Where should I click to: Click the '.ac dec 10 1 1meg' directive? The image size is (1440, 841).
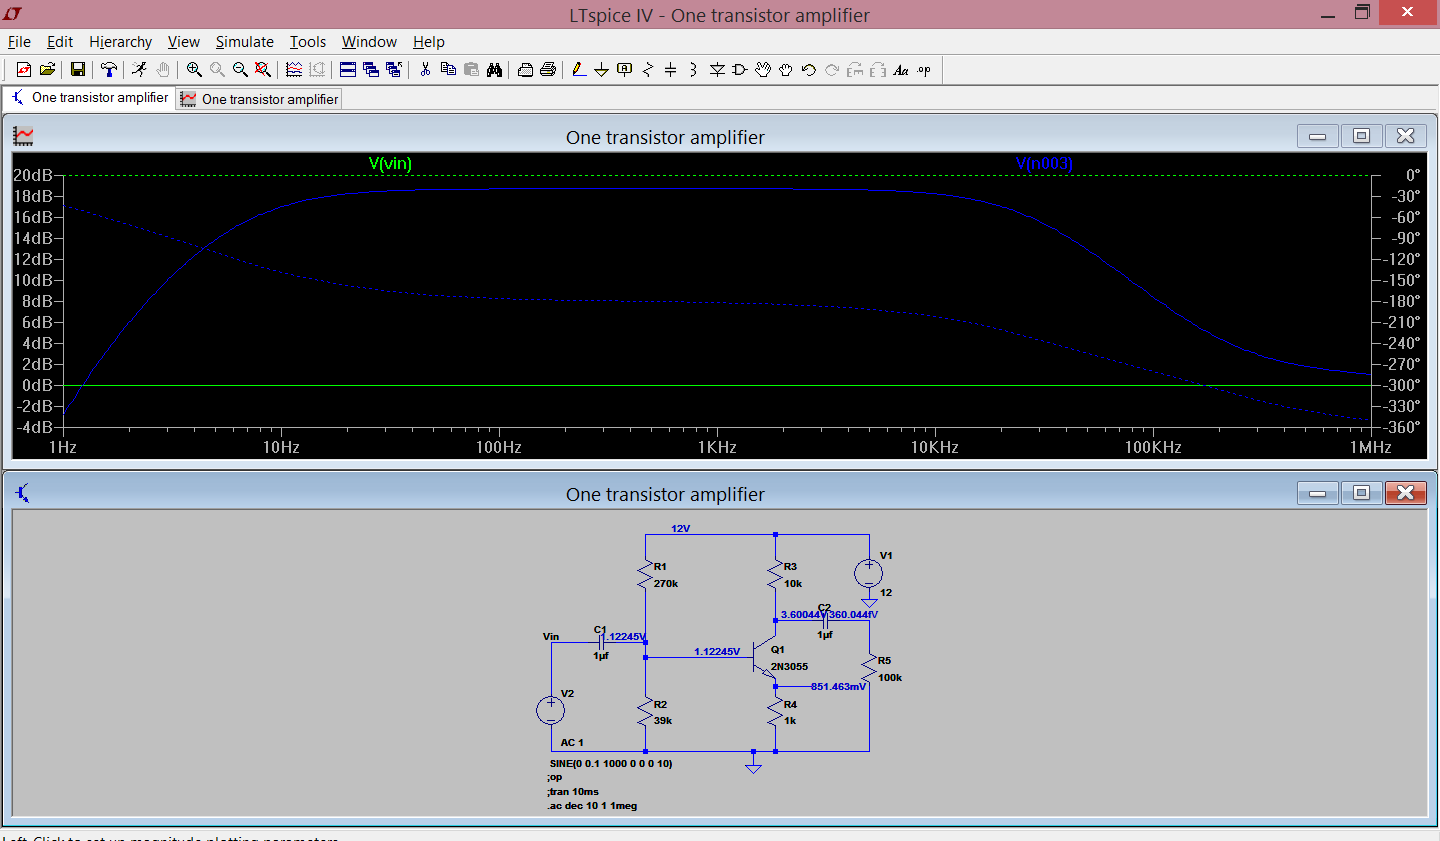[592, 806]
